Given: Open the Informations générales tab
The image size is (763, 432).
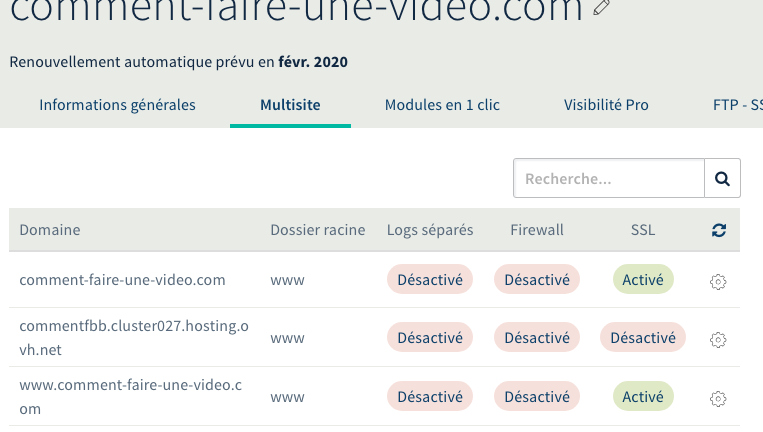Looking at the screenshot, I should point(117,105).
